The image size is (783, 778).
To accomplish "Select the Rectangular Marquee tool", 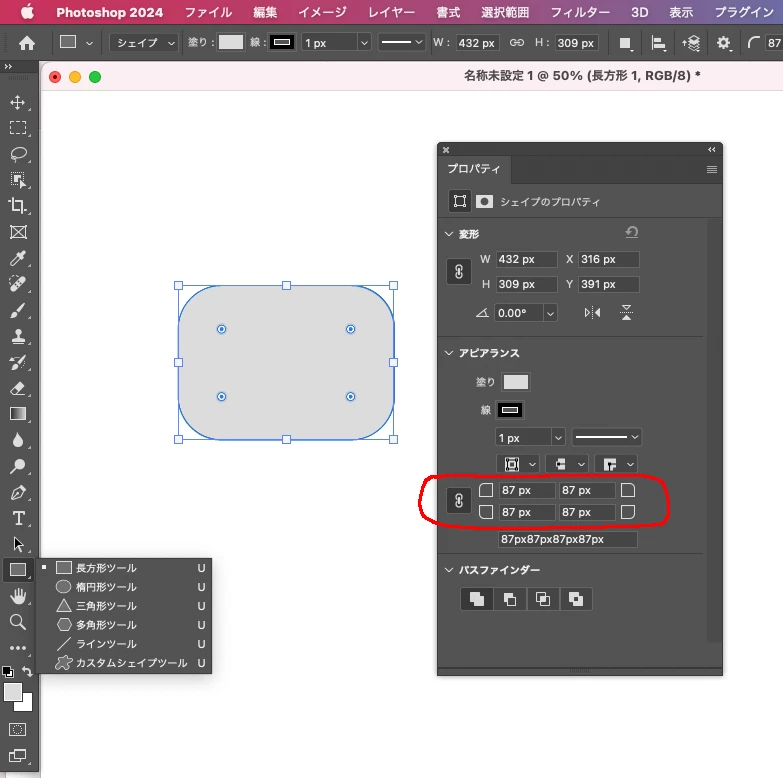I will (18, 128).
